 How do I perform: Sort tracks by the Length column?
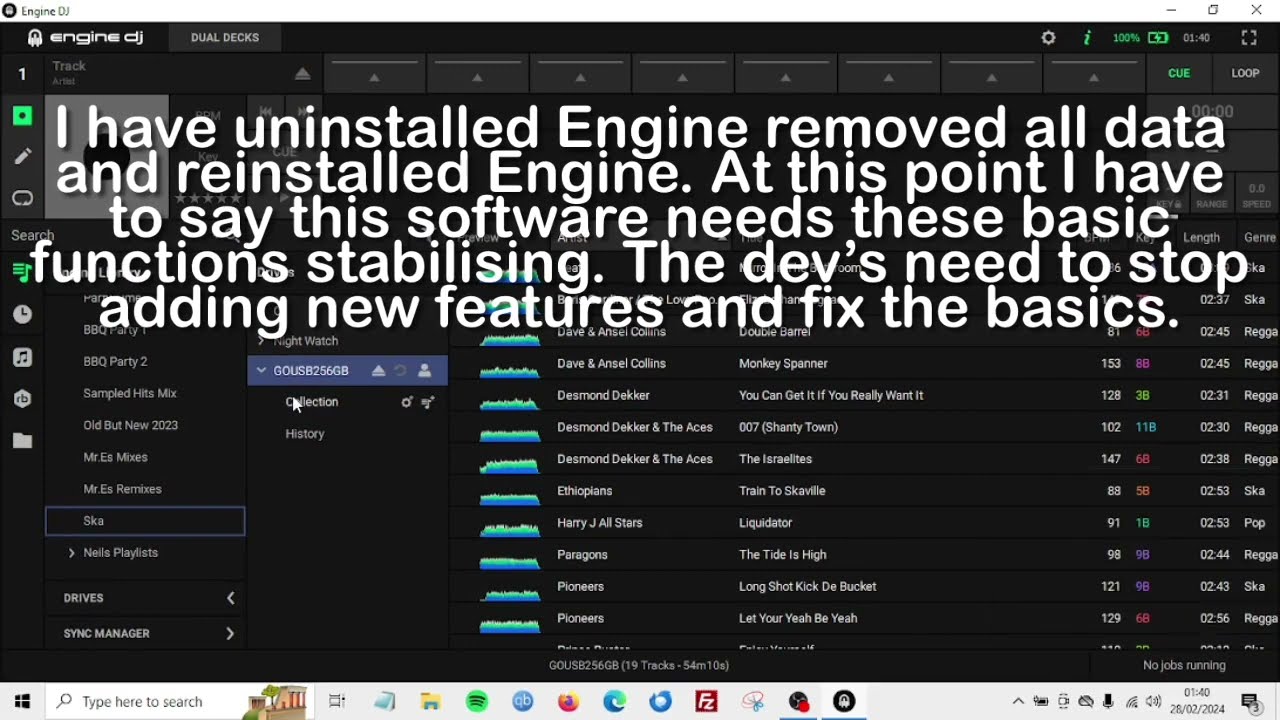1201,238
